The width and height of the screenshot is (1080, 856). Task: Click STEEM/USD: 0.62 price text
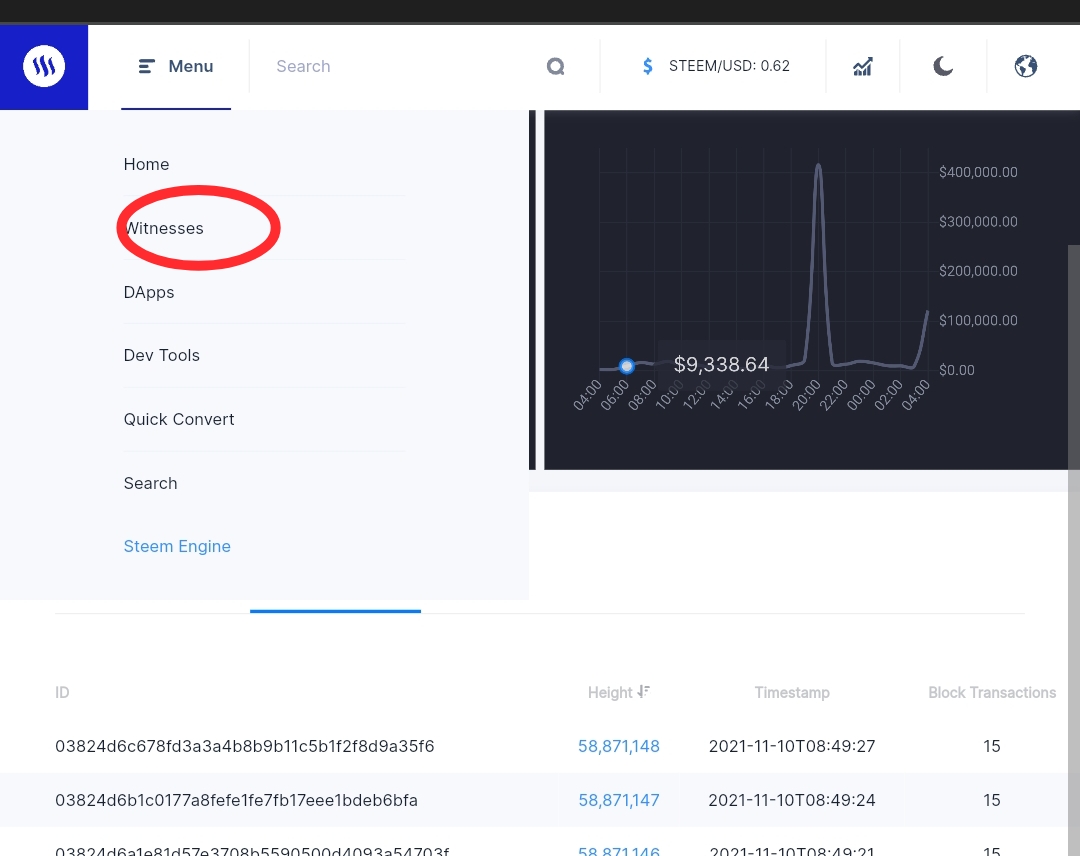click(729, 66)
